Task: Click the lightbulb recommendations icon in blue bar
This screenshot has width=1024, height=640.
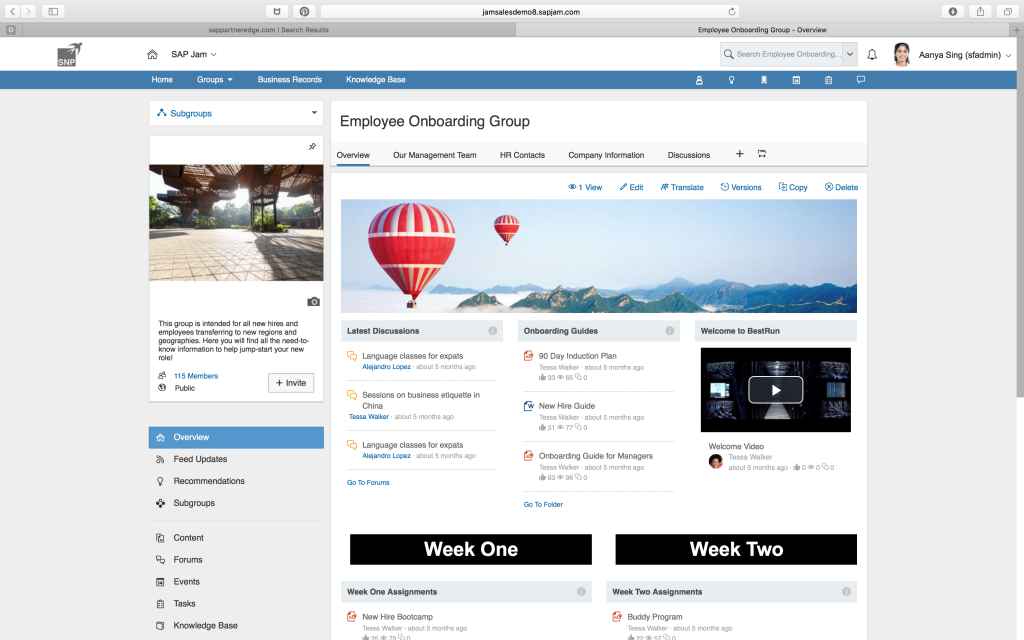Action: pos(731,80)
